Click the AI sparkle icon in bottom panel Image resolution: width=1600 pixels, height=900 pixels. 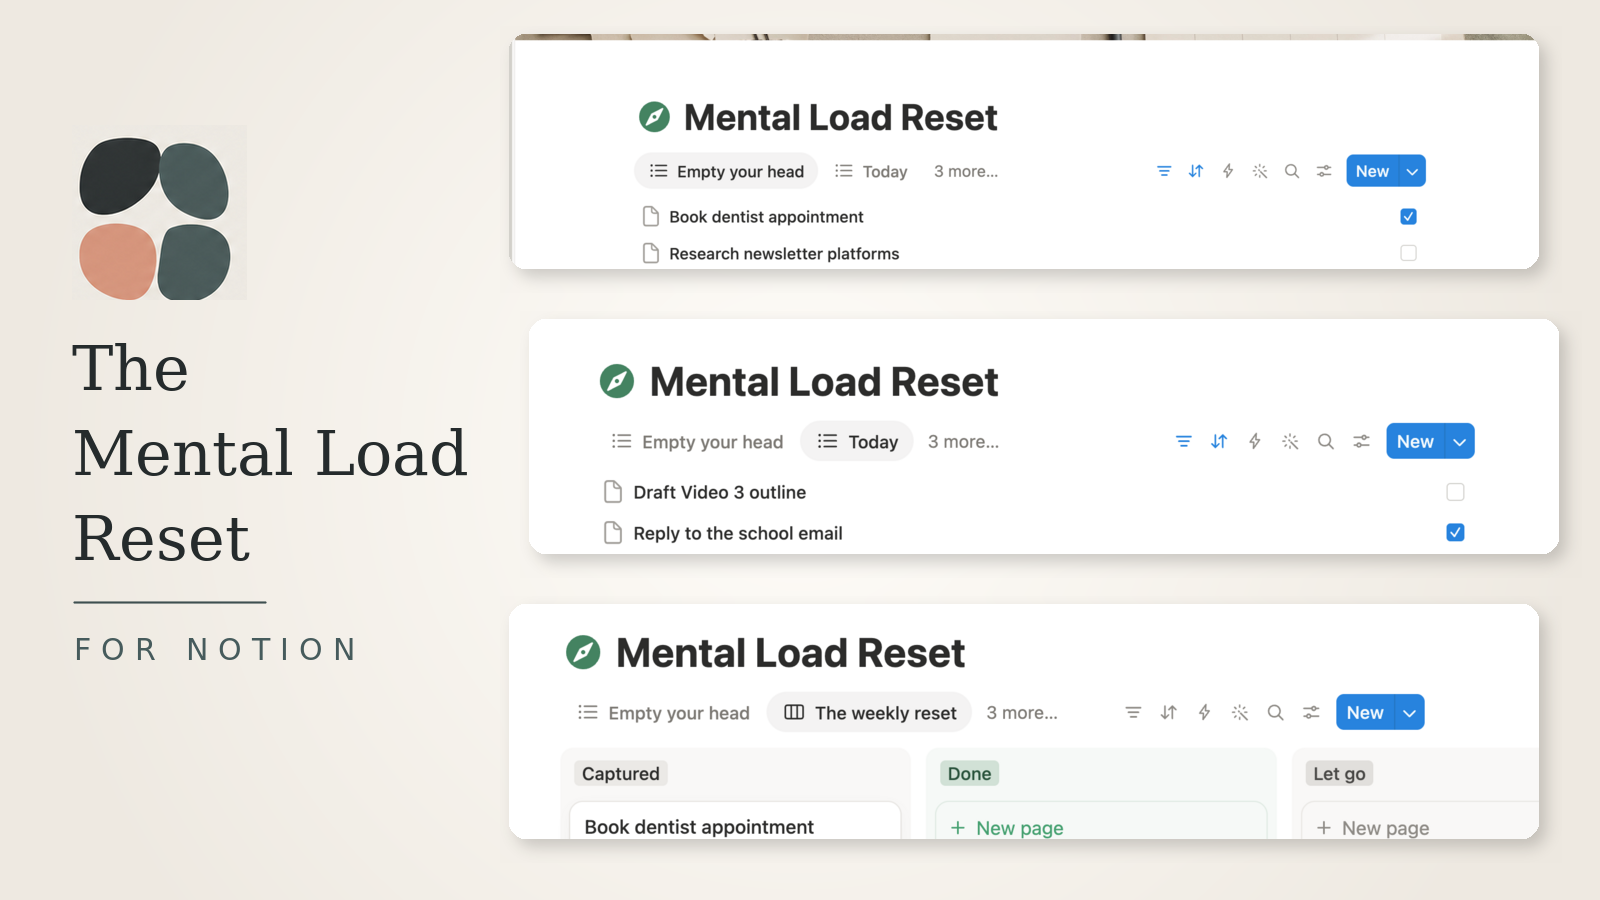coord(1240,712)
